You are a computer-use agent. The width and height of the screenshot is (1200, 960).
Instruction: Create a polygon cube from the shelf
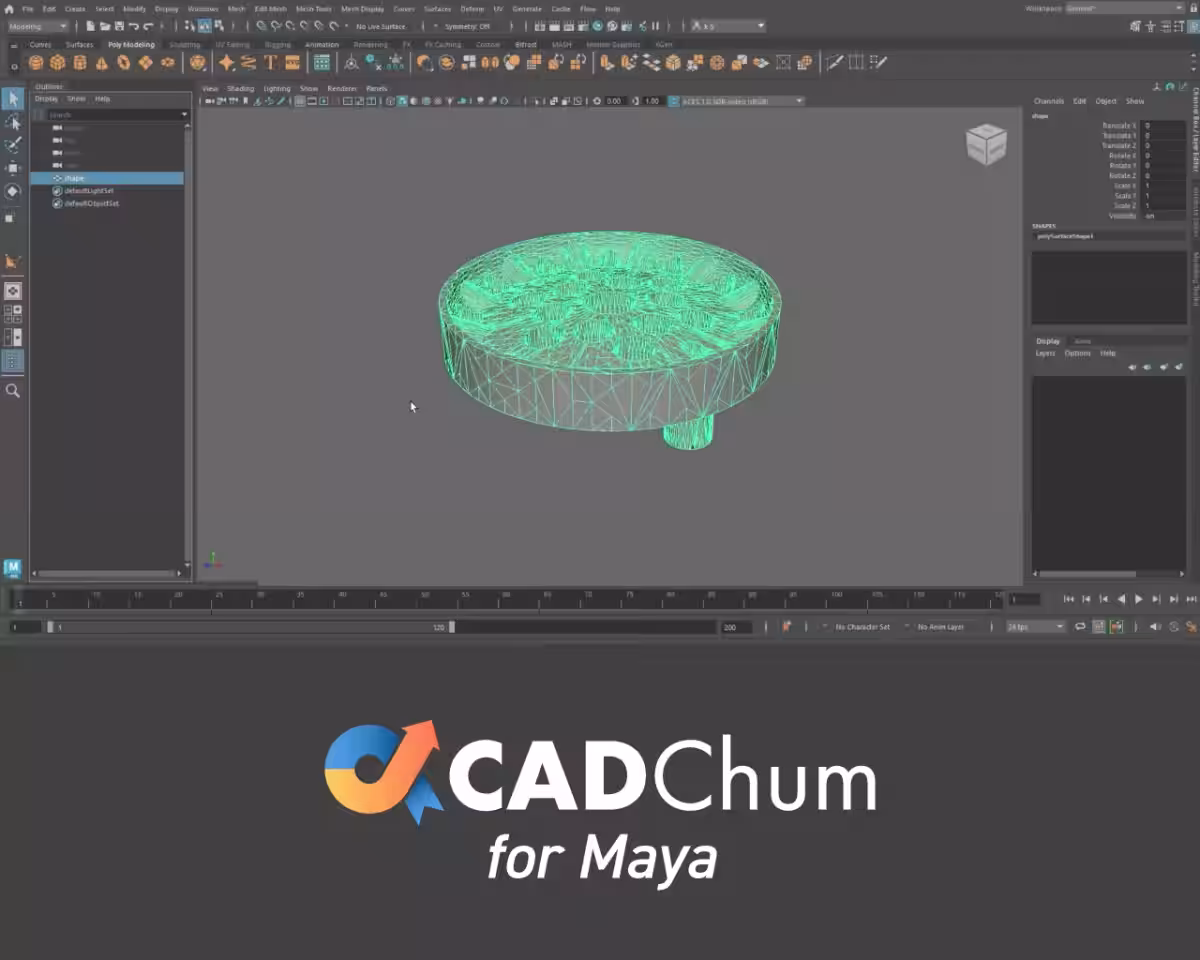coord(58,62)
